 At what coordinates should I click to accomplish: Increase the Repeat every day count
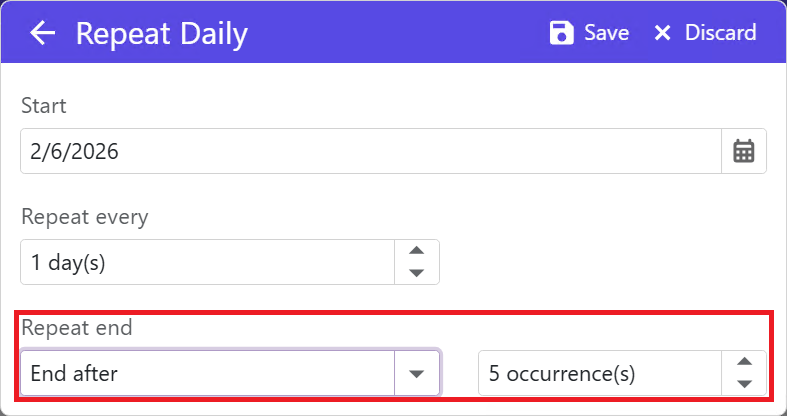[x=418, y=252]
